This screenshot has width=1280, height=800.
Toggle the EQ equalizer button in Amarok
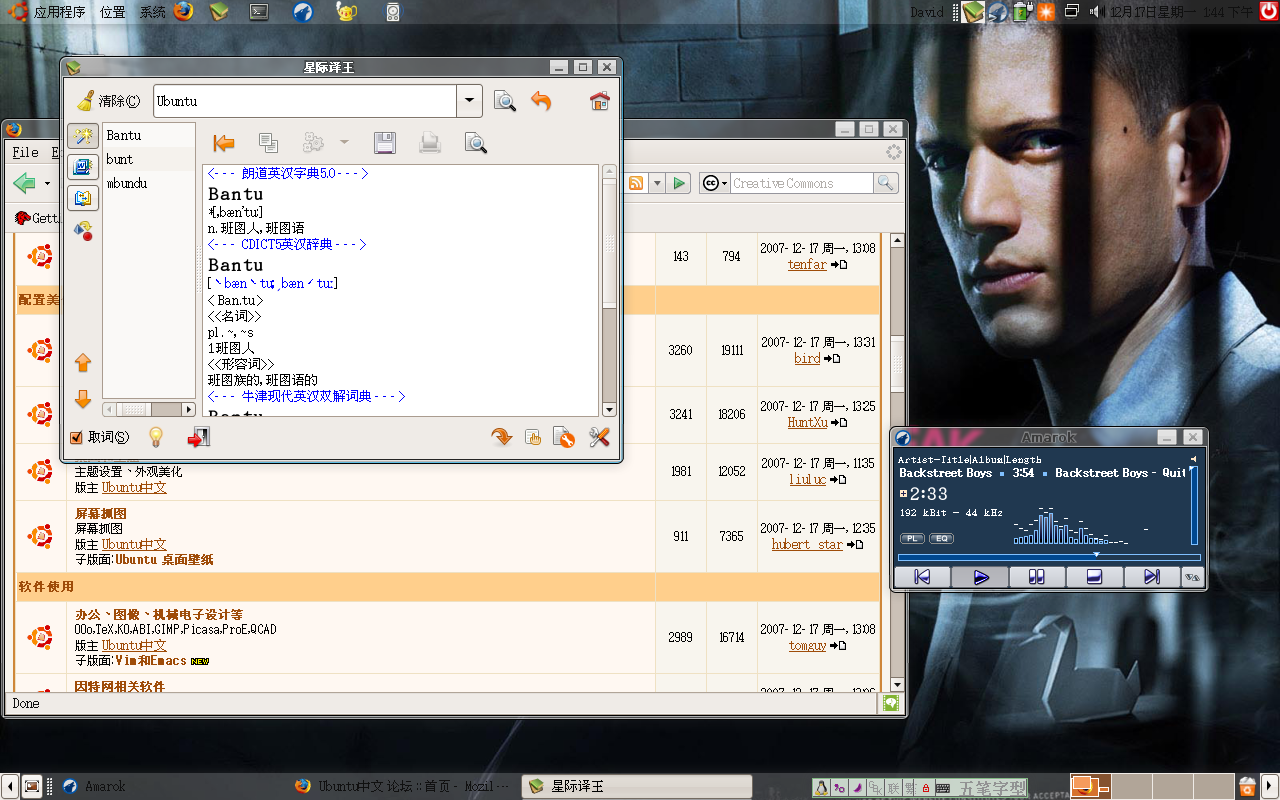941,538
